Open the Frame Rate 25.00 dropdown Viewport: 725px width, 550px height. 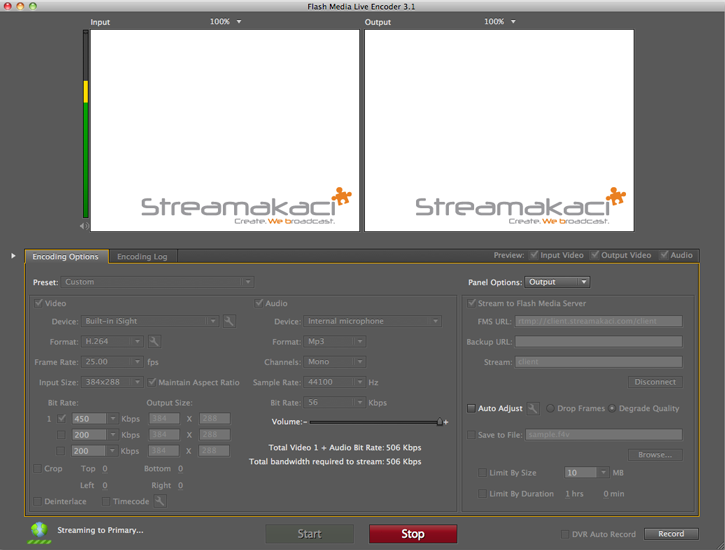tap(112, 362)
